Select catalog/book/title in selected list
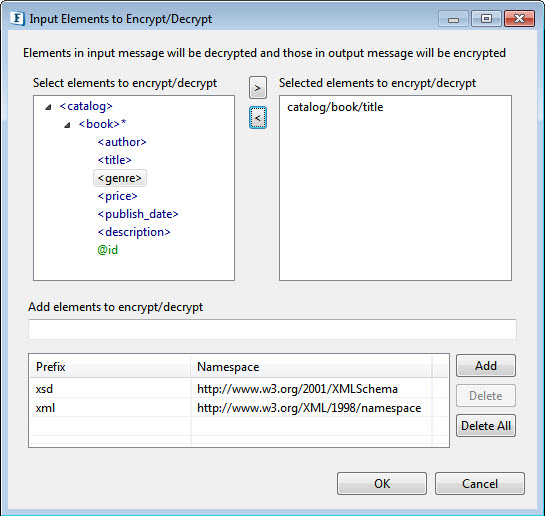545x516 pixels. (335, 107)
